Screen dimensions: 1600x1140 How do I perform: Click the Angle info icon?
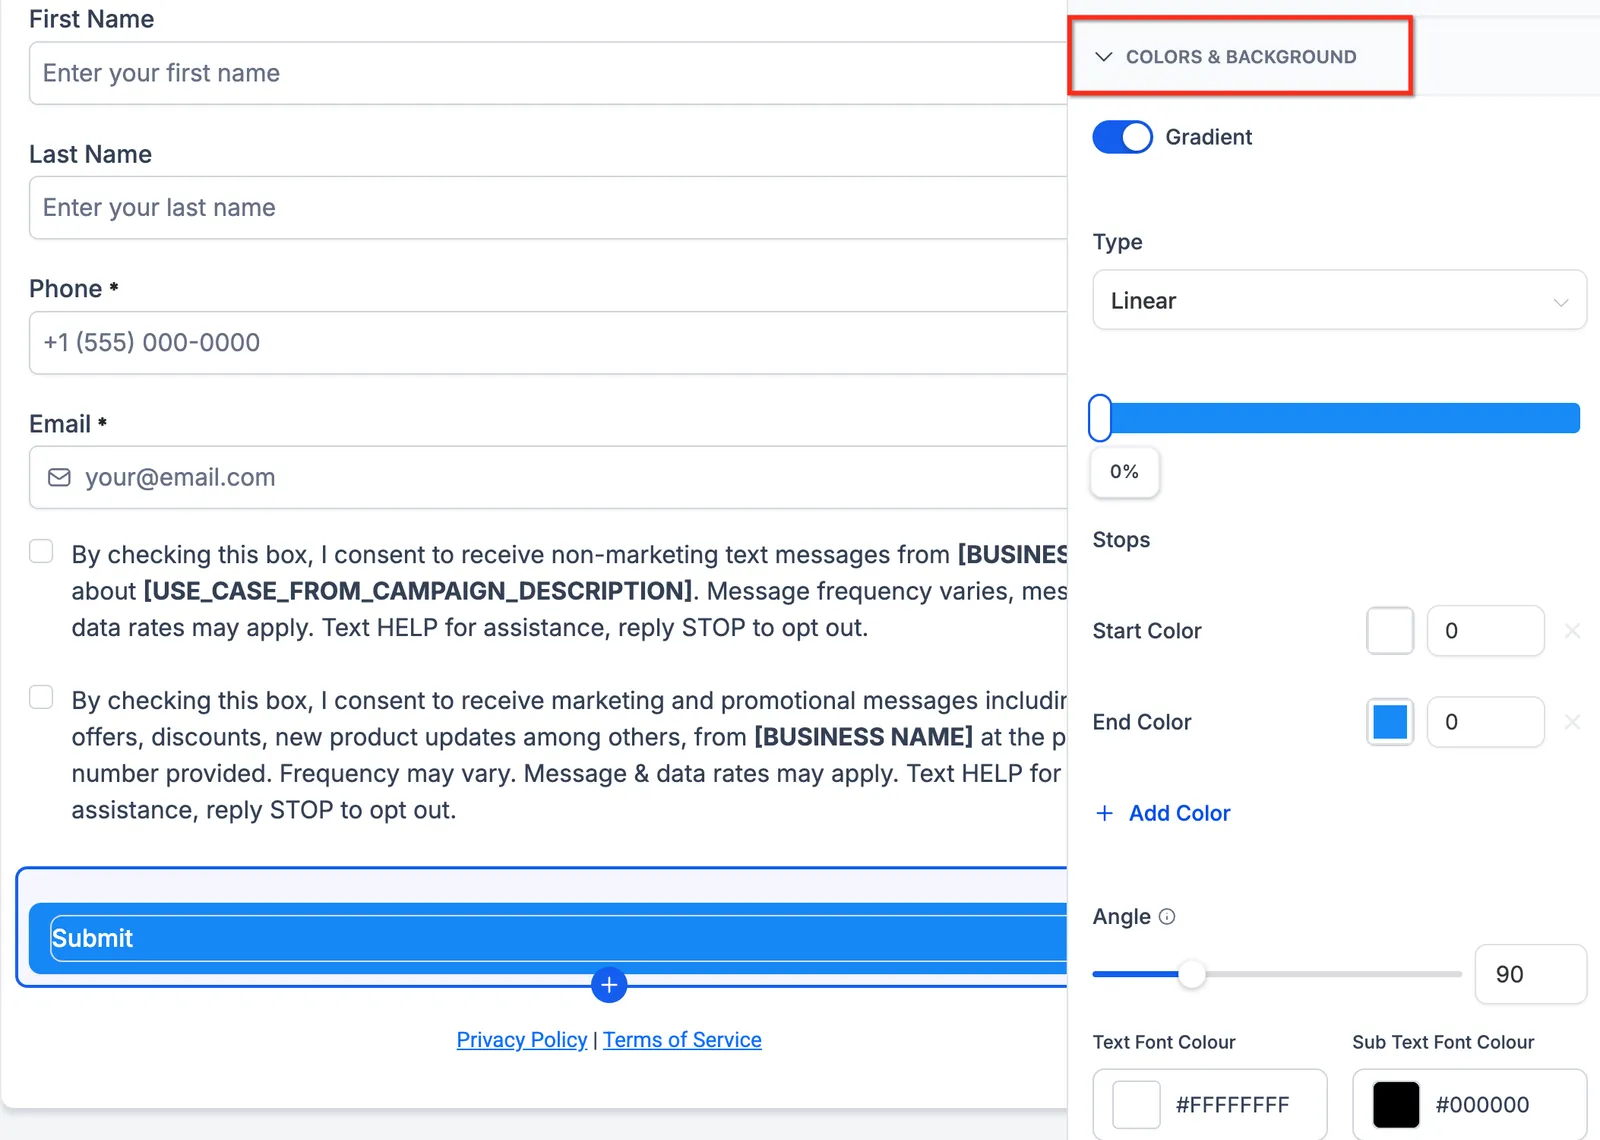pyautogui.click(x=1167, y=917)
